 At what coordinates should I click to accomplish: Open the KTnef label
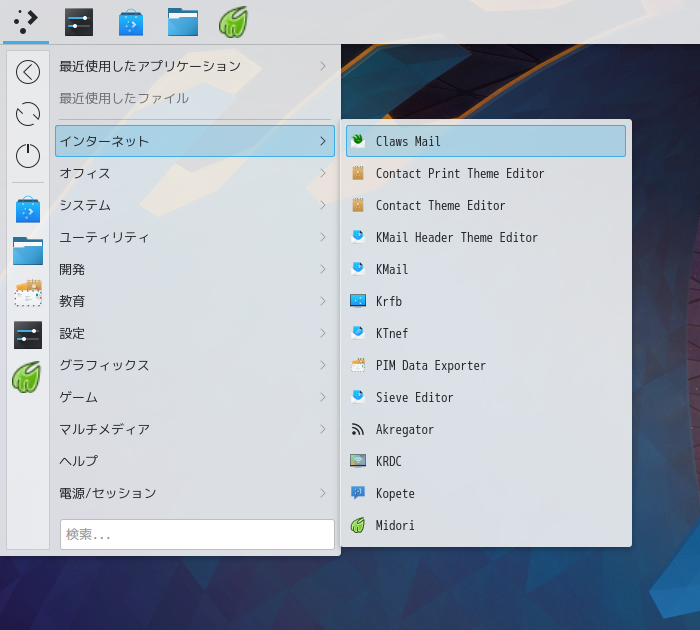pyautogui.click(x=392, y=333)
